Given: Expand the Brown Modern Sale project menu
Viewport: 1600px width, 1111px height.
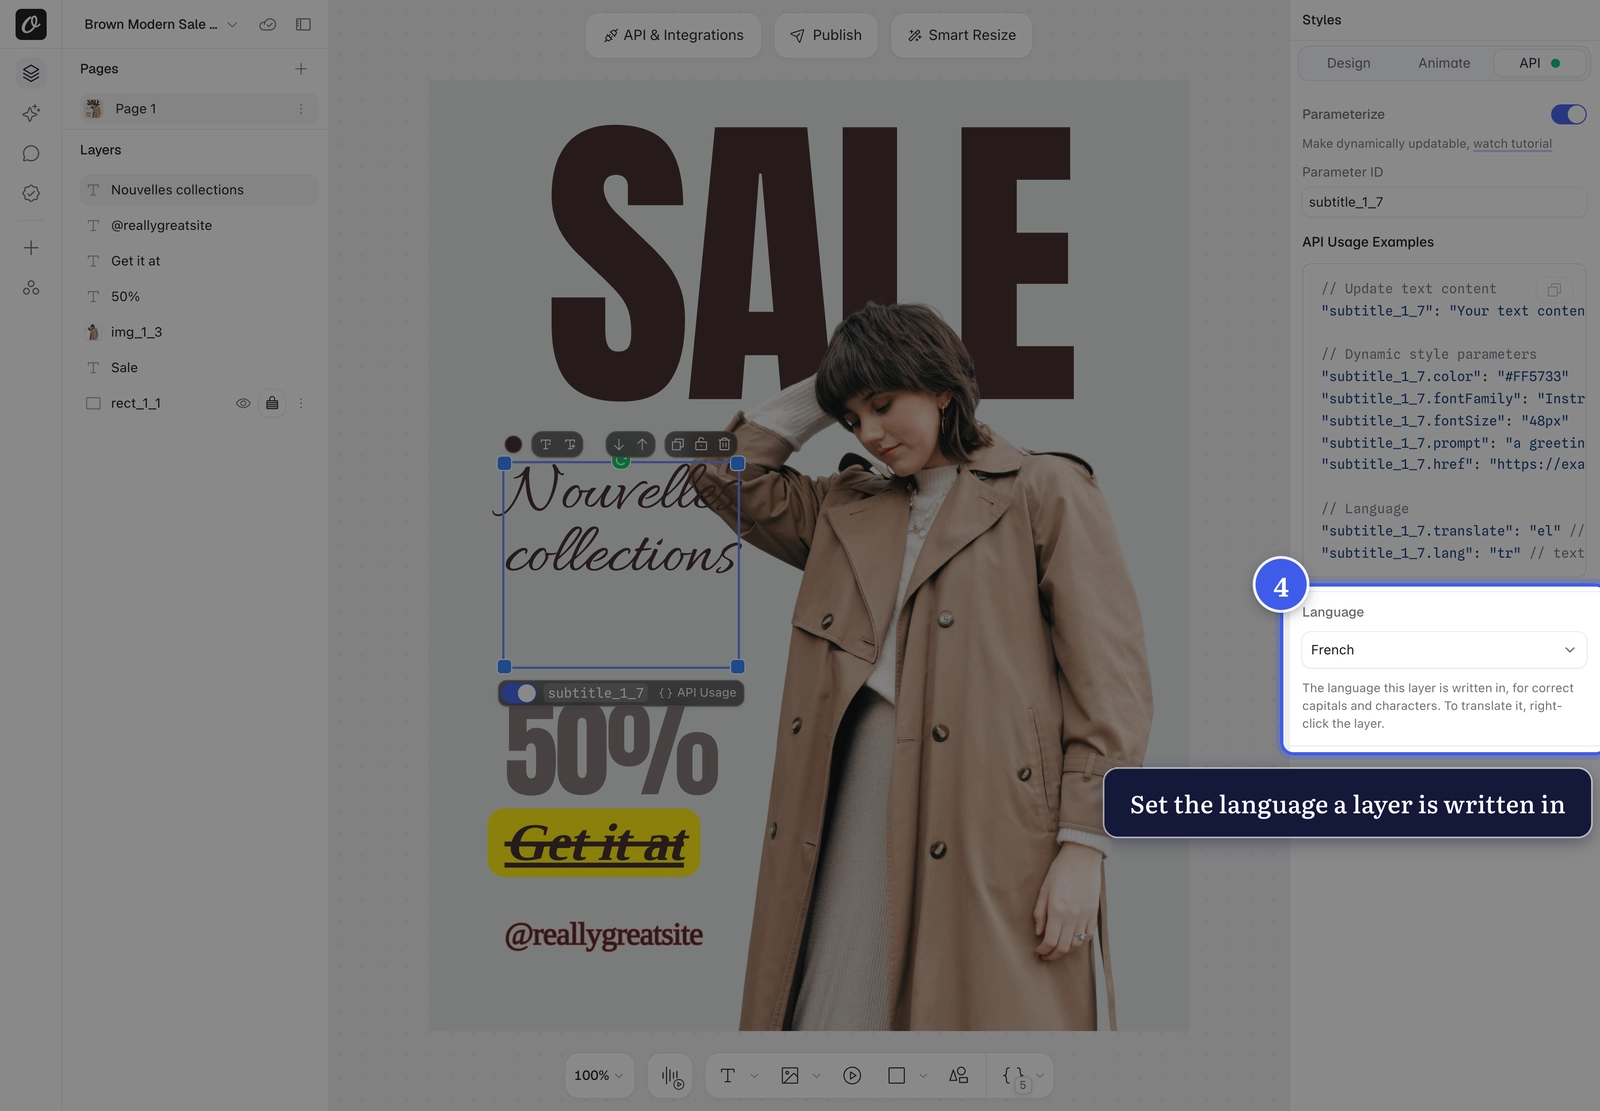Looking at the screenshot, I should 160,24.
